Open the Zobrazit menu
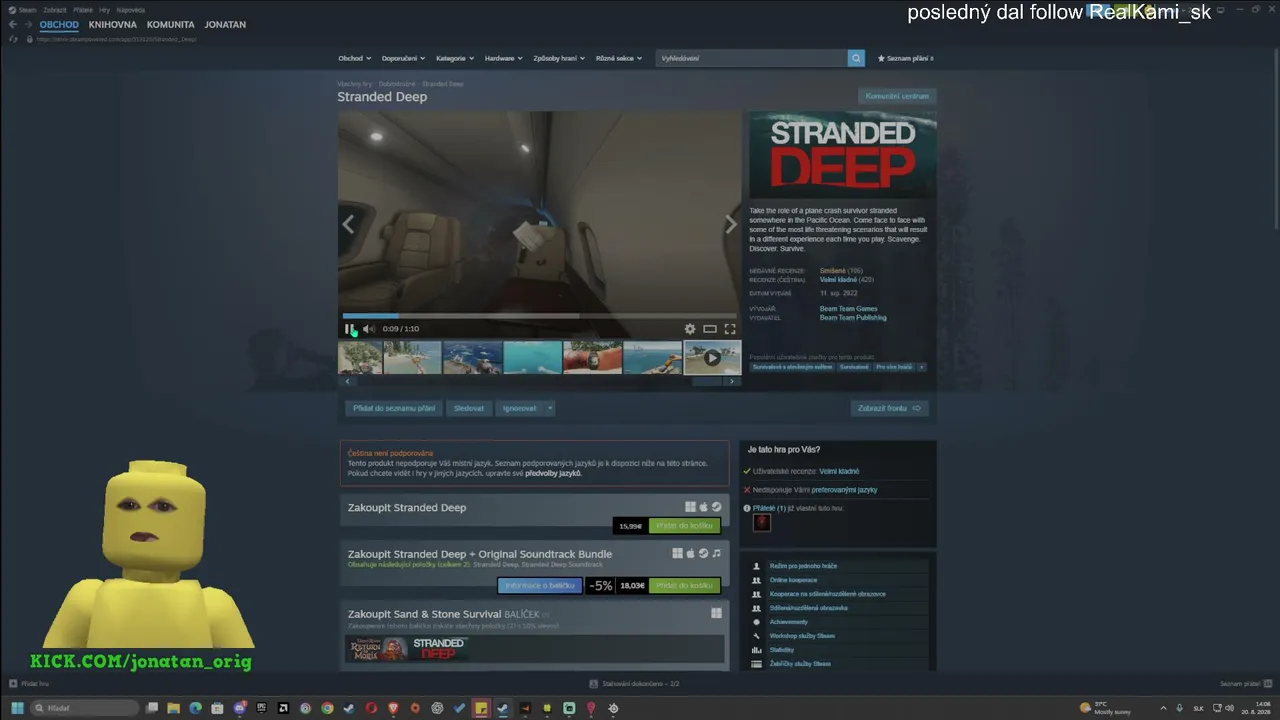This screenshot has width=1280, height=720. (54, 10)
